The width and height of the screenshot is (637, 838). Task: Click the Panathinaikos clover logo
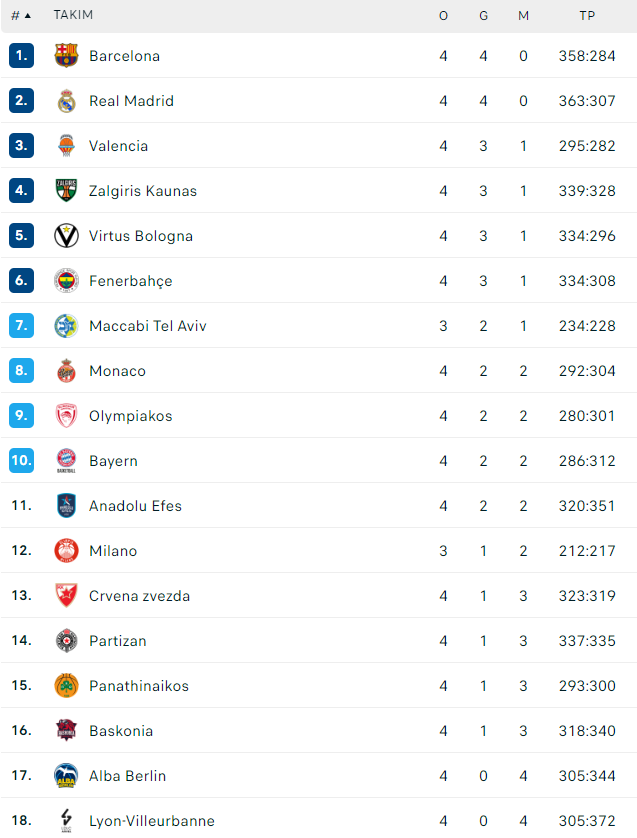point(66,685)
